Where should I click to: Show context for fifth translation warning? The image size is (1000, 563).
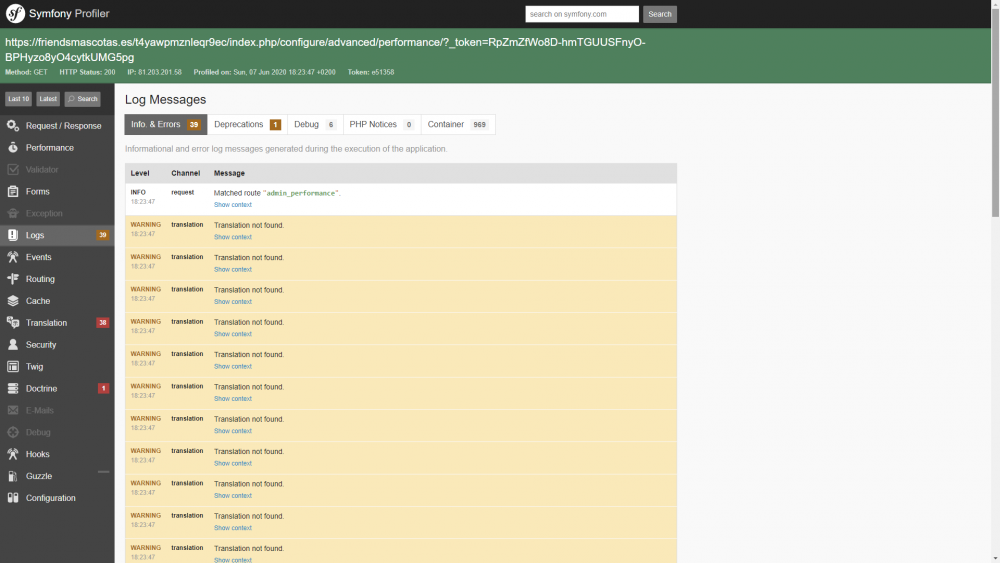[x=233, y=367]
